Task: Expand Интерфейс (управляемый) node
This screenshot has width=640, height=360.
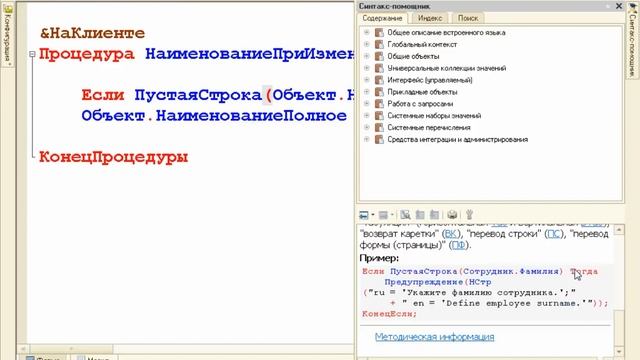Action: pos(367,80)
